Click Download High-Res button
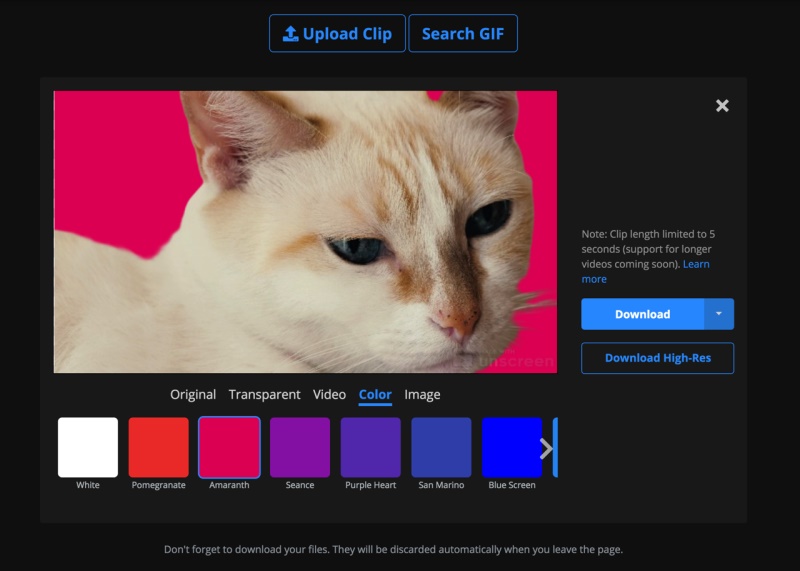This screenshot has height=571, width=800. tap(657, 358)
